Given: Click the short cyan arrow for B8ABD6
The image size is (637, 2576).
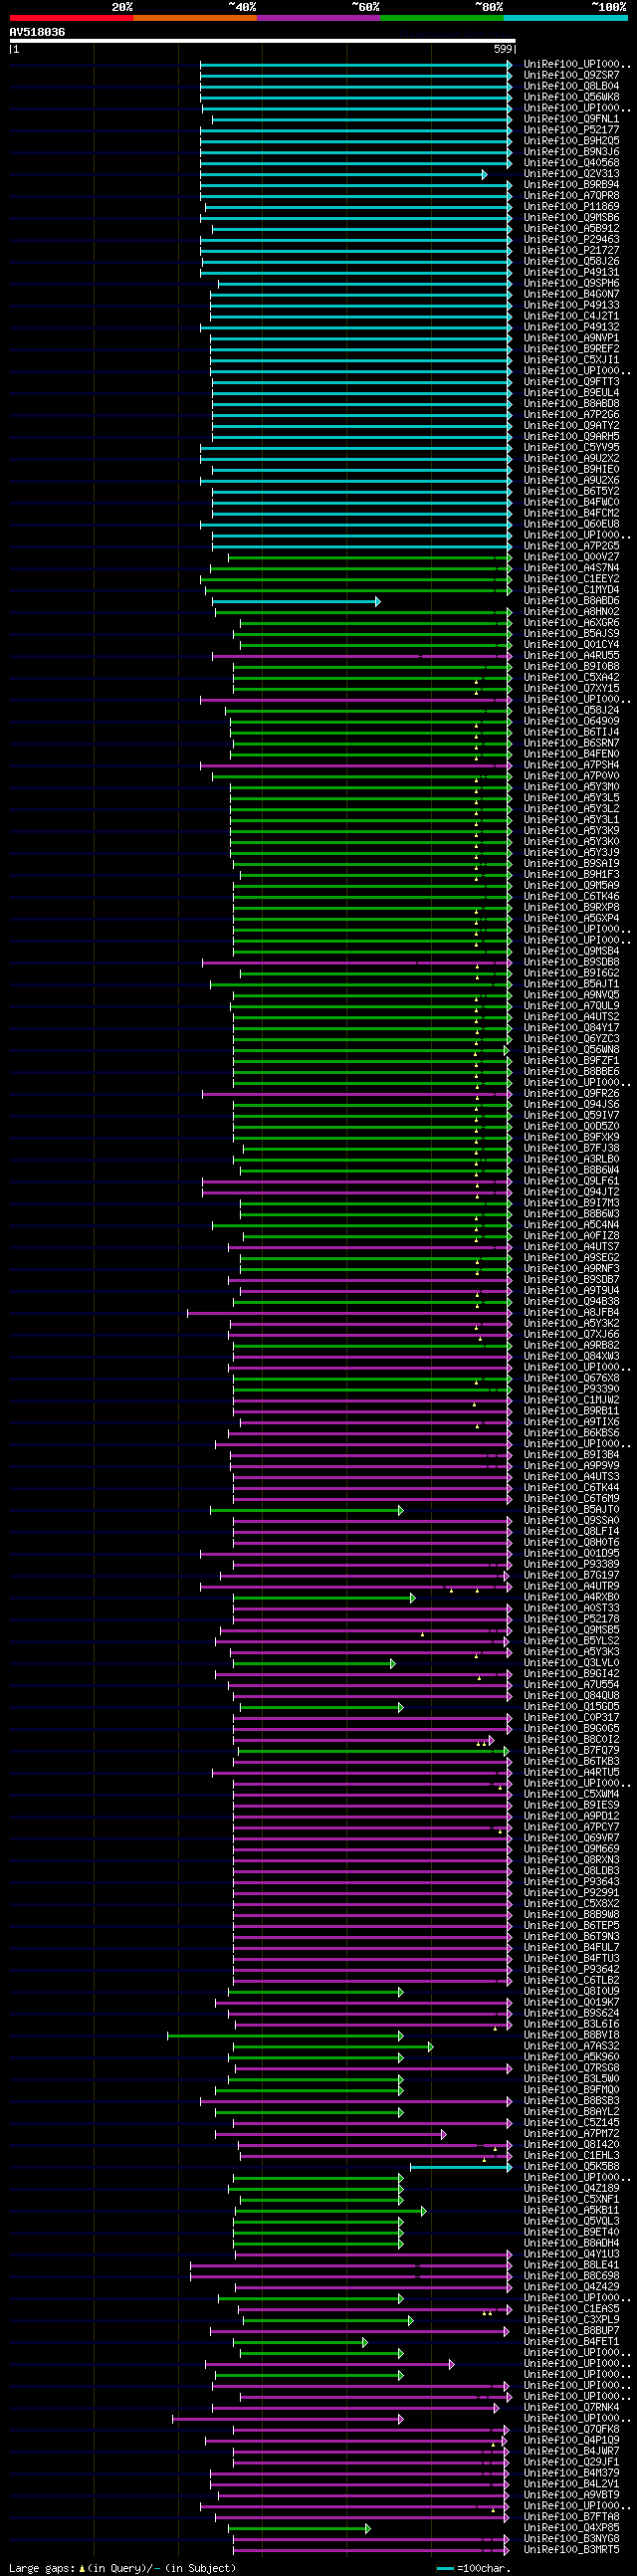Looking at the screenshot, I should tap(296, 601).
